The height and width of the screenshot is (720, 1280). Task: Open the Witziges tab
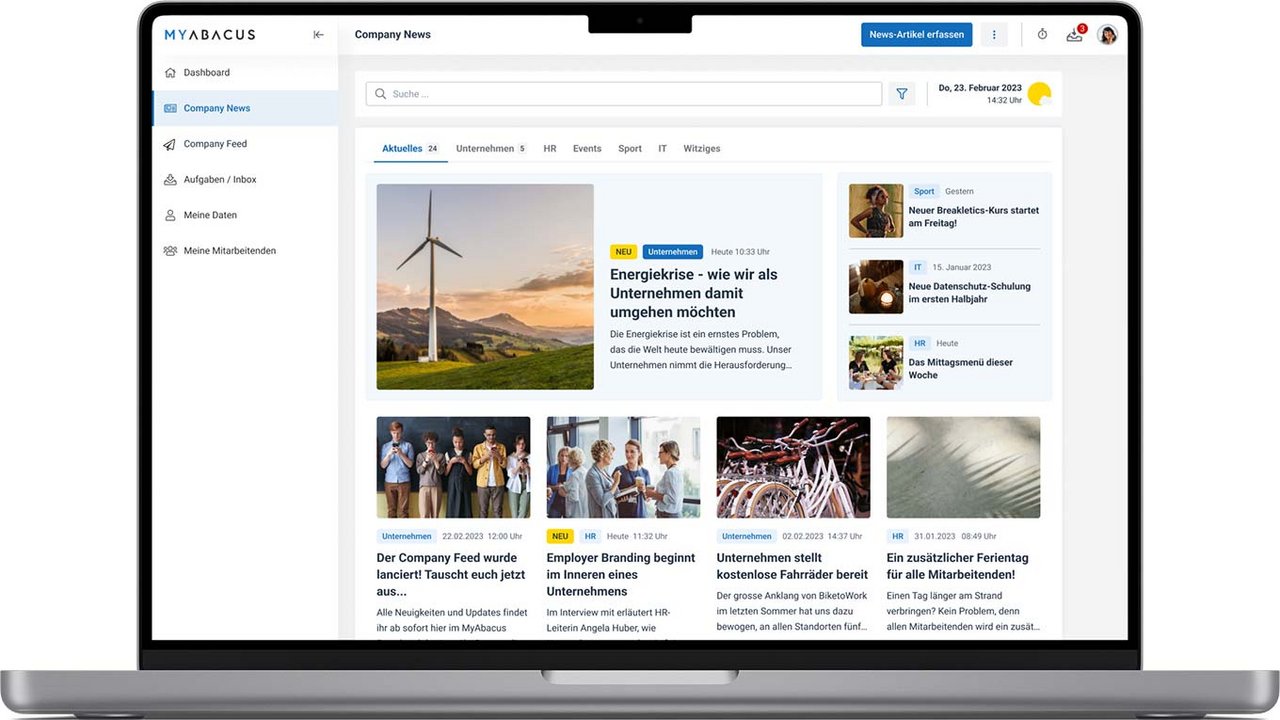click(701, 149)
